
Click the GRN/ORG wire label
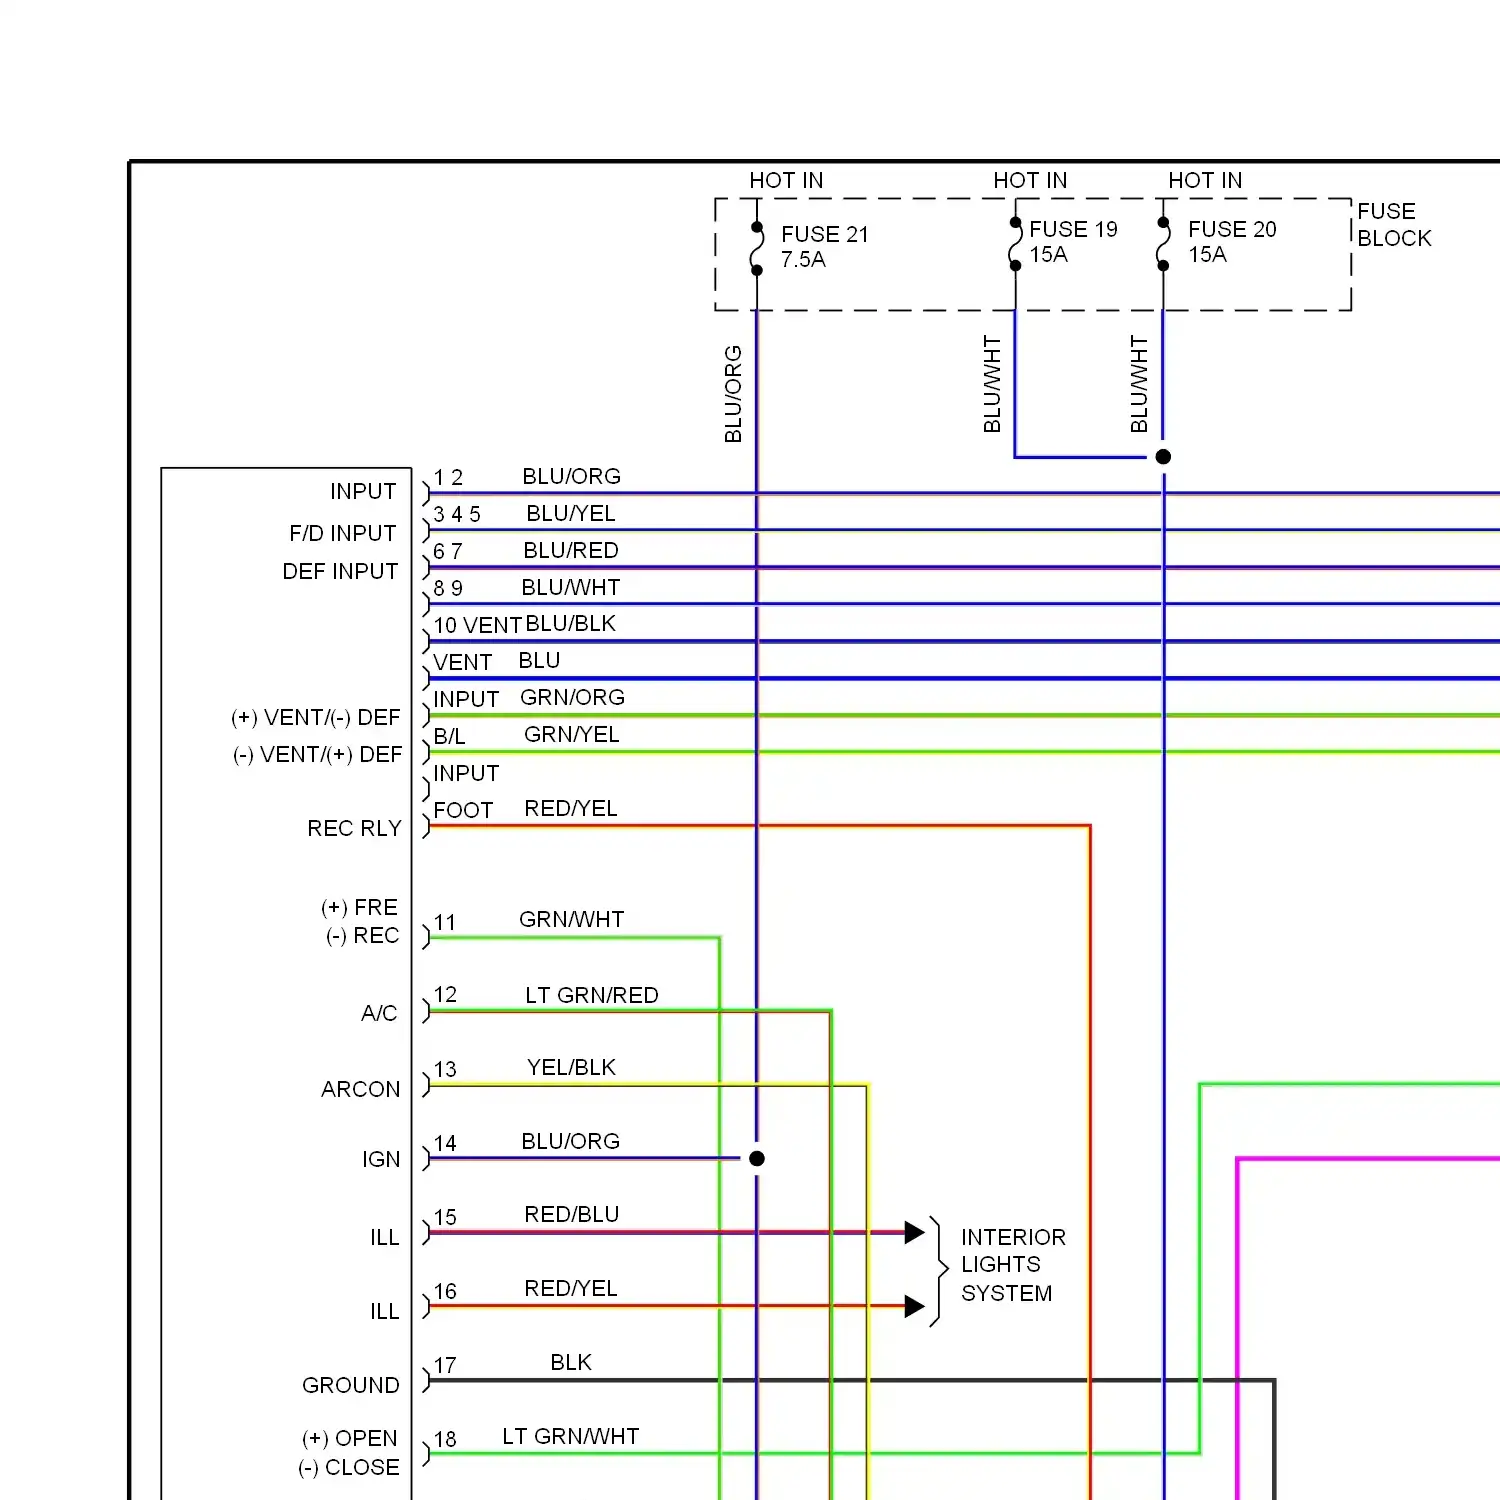(x=572, y=697)
